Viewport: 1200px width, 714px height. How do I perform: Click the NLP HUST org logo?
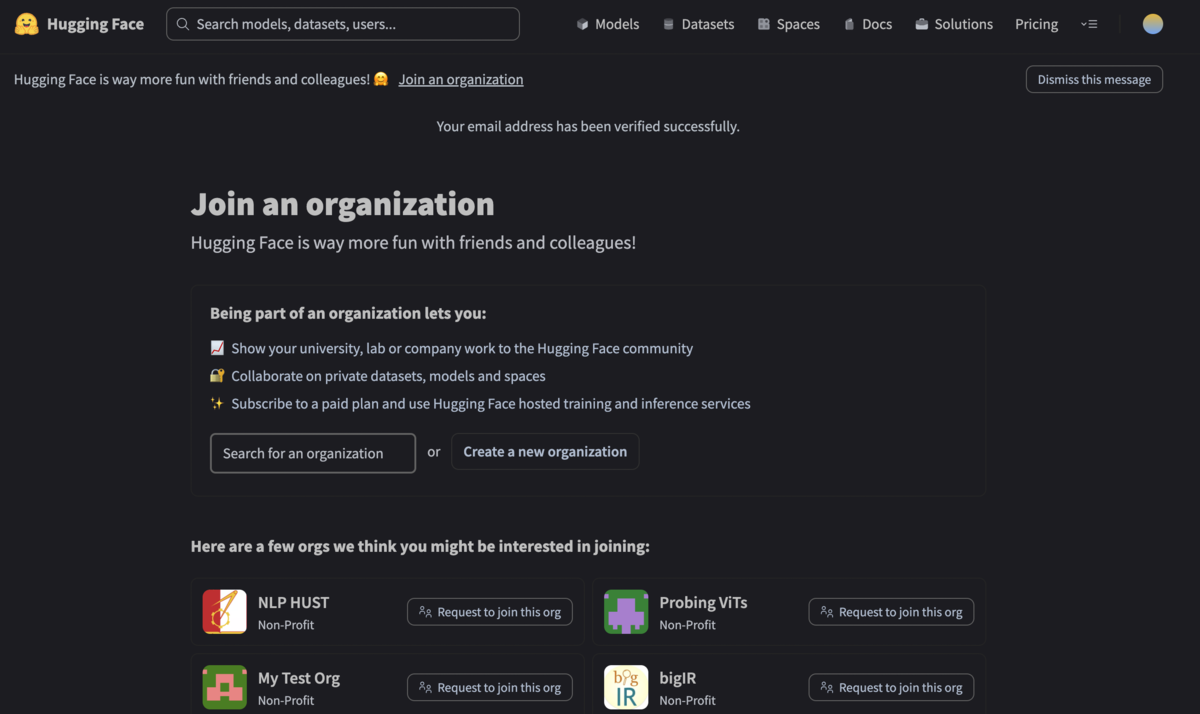pyautogui.click(x=225, y=611)
